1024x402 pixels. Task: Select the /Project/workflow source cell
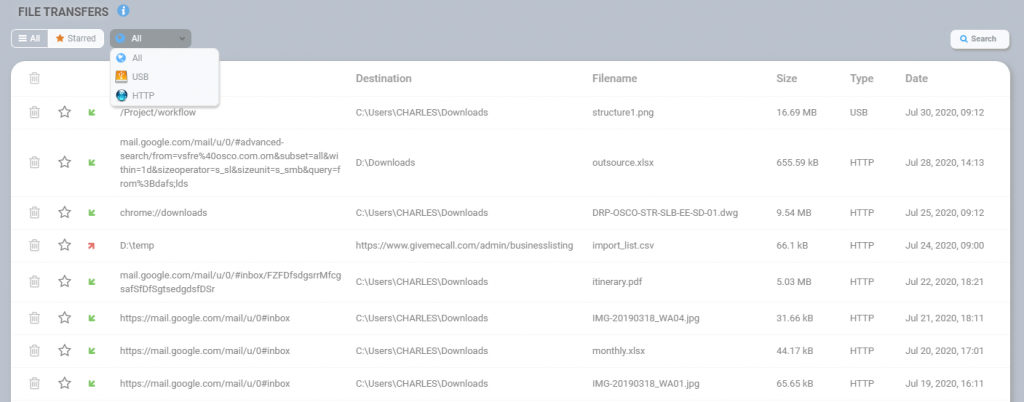(x=158, y=112)
